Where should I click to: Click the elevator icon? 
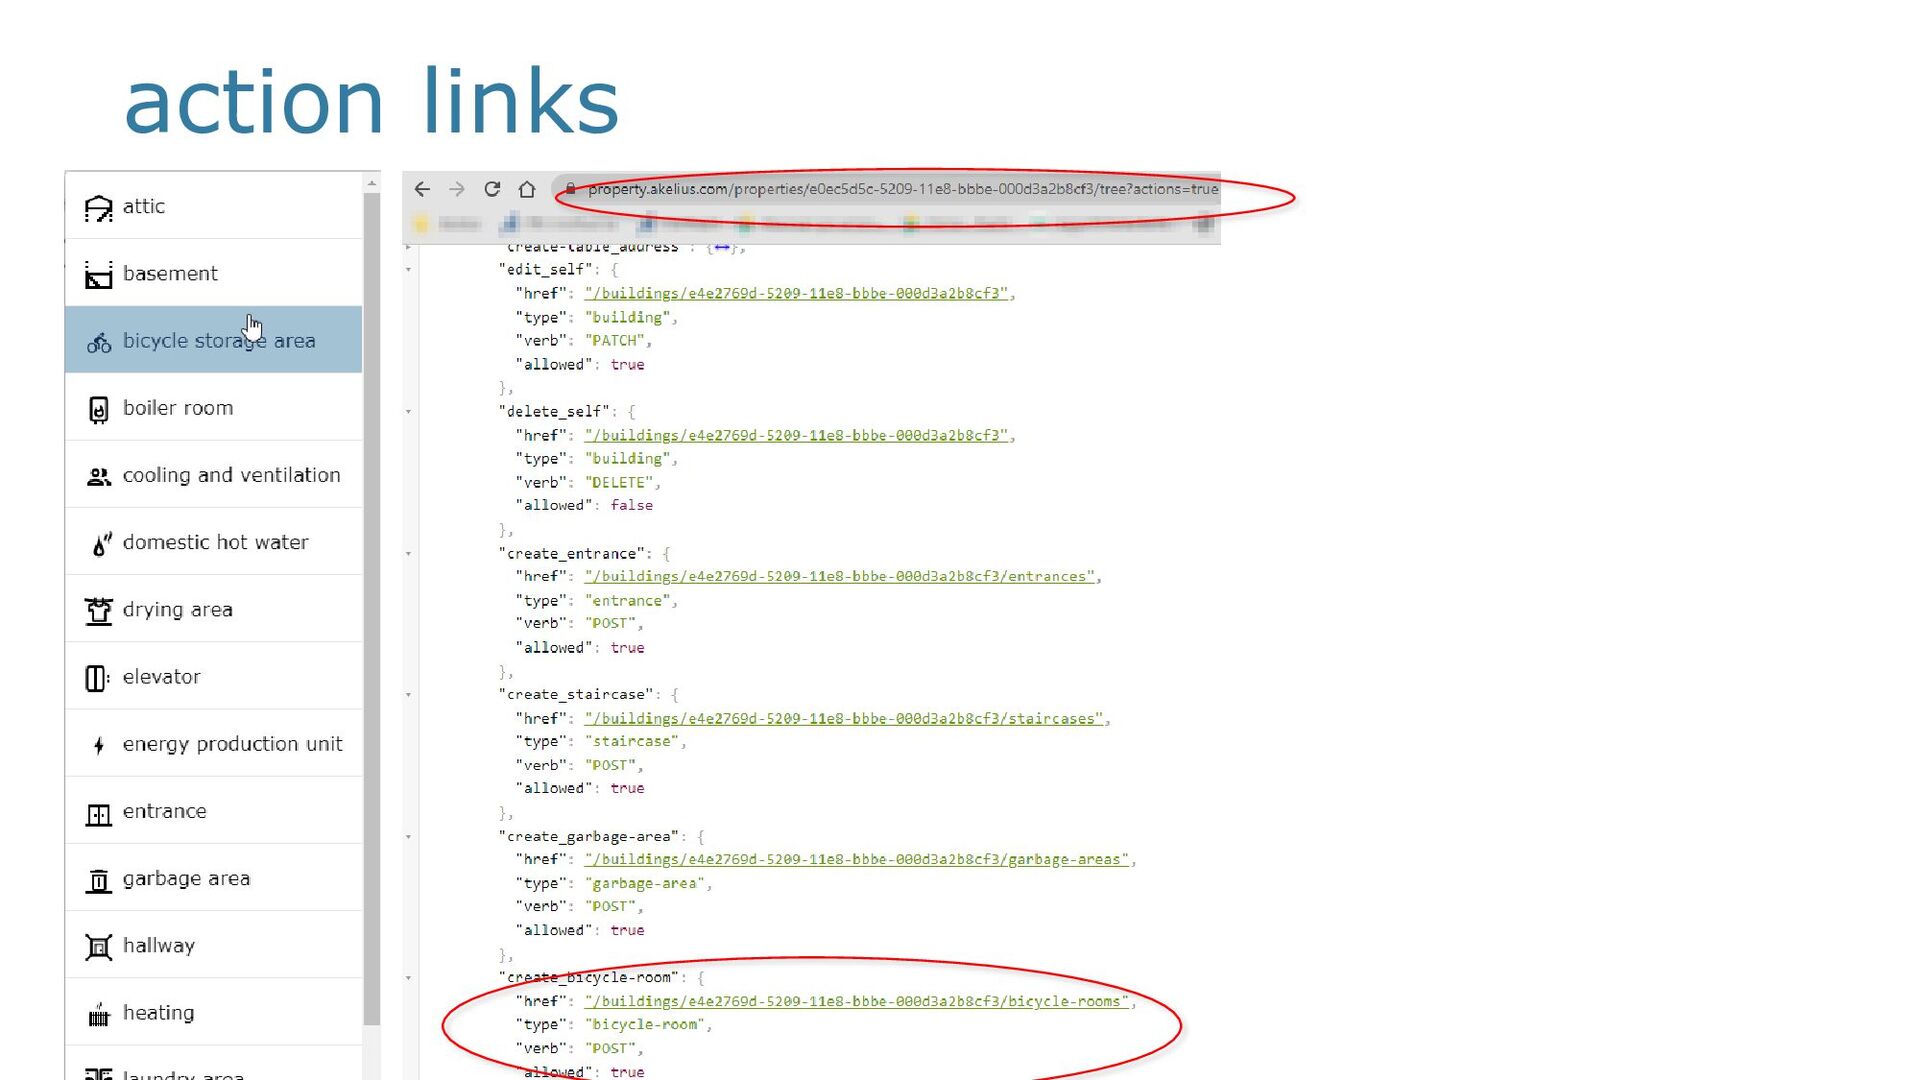pos(96,678)
